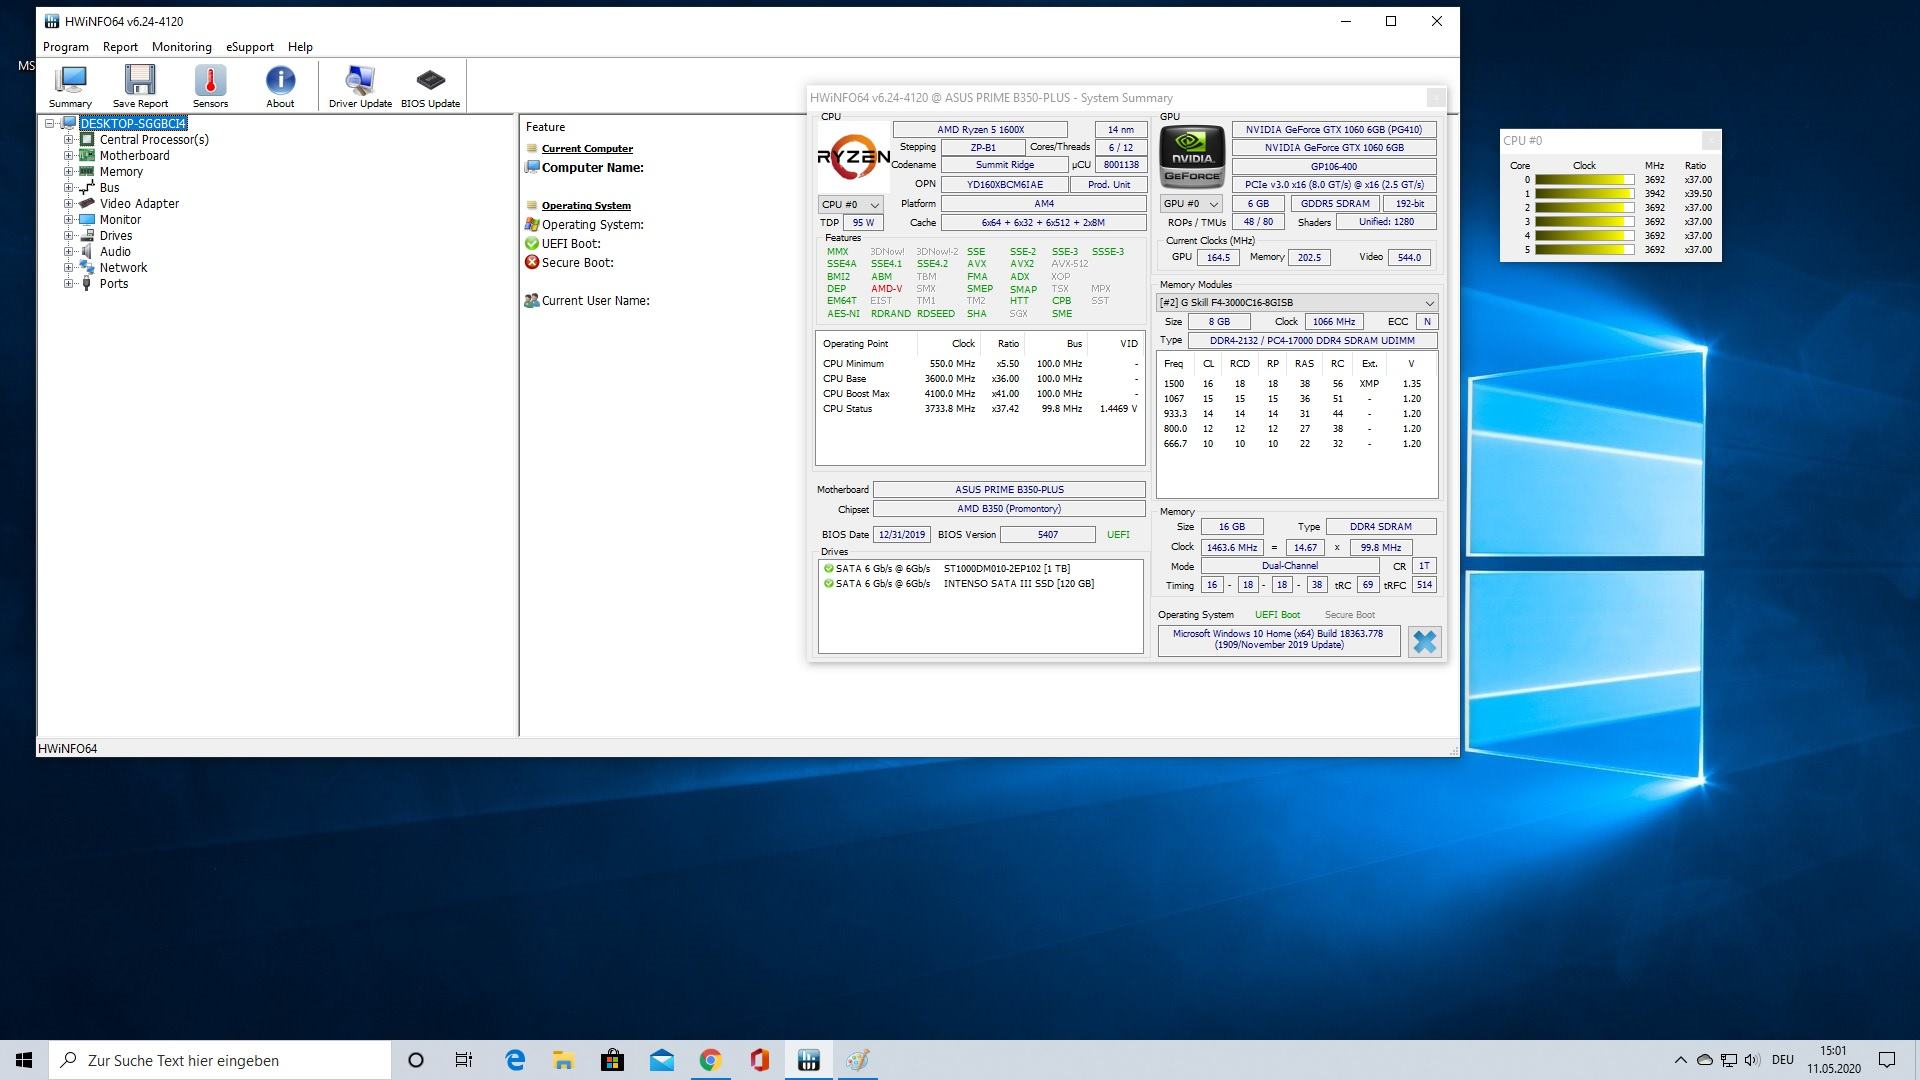Select Video Adapter in the tree
This screenshot has height=1080, width=1920.
coord(139,204)
